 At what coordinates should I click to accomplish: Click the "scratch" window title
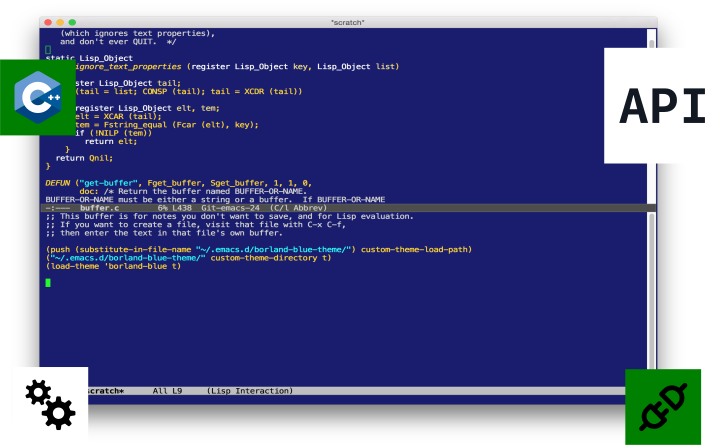click(349, 21)
